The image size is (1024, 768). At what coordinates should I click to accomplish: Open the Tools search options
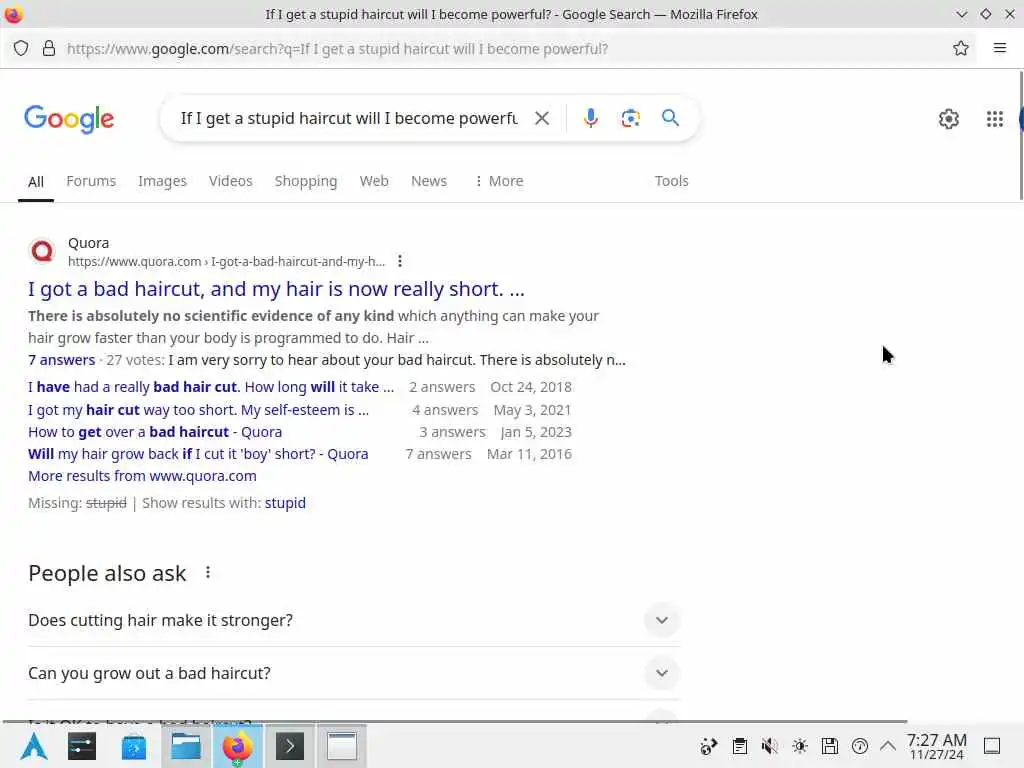pyautogui.click(x=671, y=181)
